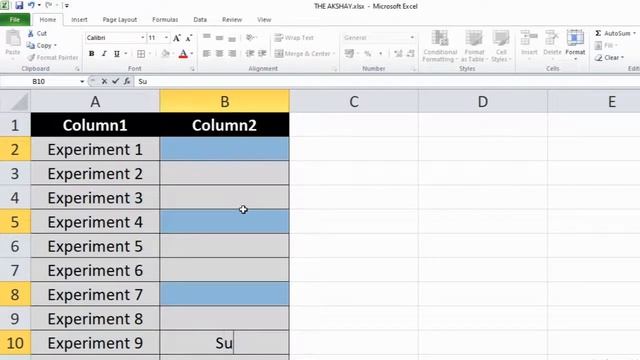Select all cells with the corner button

point(15,102)
